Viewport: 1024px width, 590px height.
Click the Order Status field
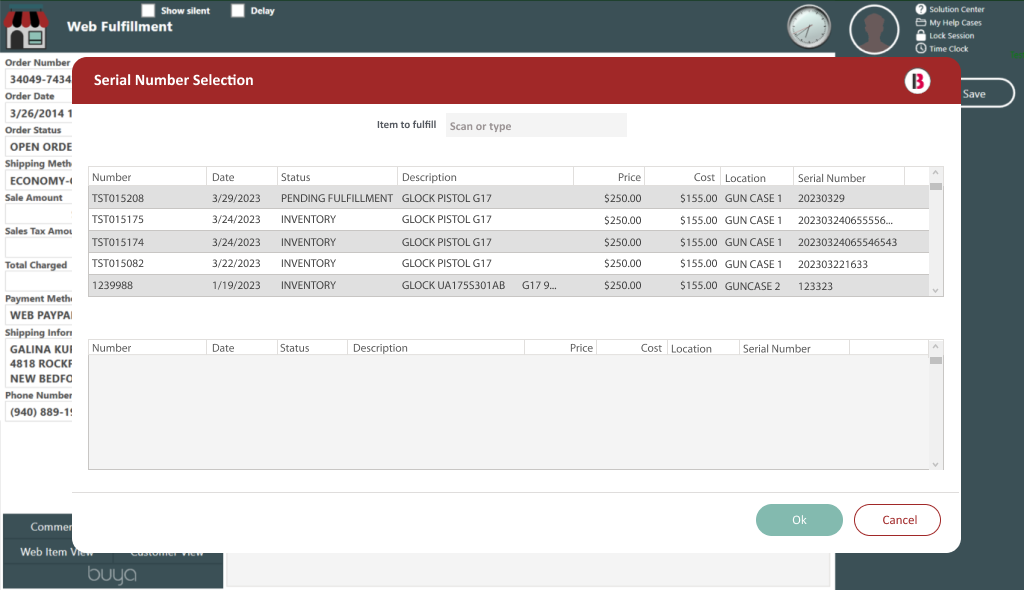coord(39,147)
